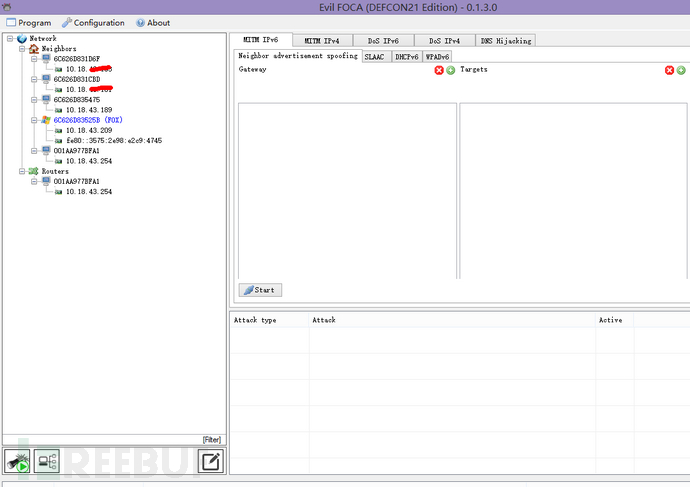The image size is (690, 487).
Task: Open the SLAAC sub-tab
Action: click(377, 57)
